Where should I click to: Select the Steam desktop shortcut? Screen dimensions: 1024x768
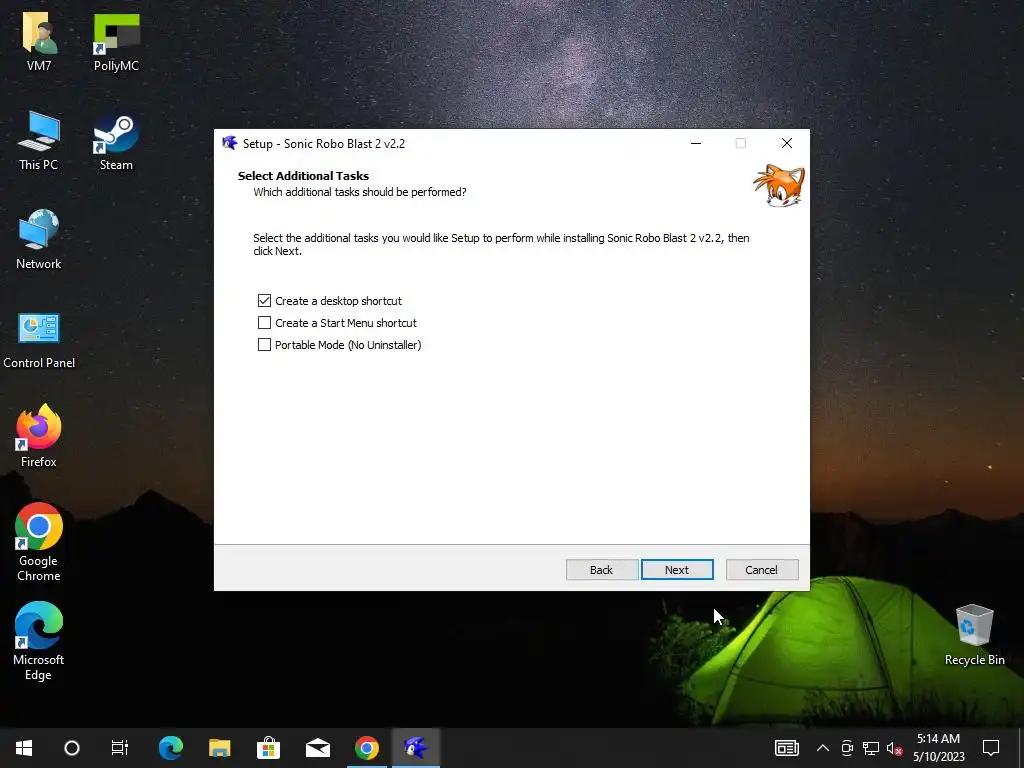(116, 140)
